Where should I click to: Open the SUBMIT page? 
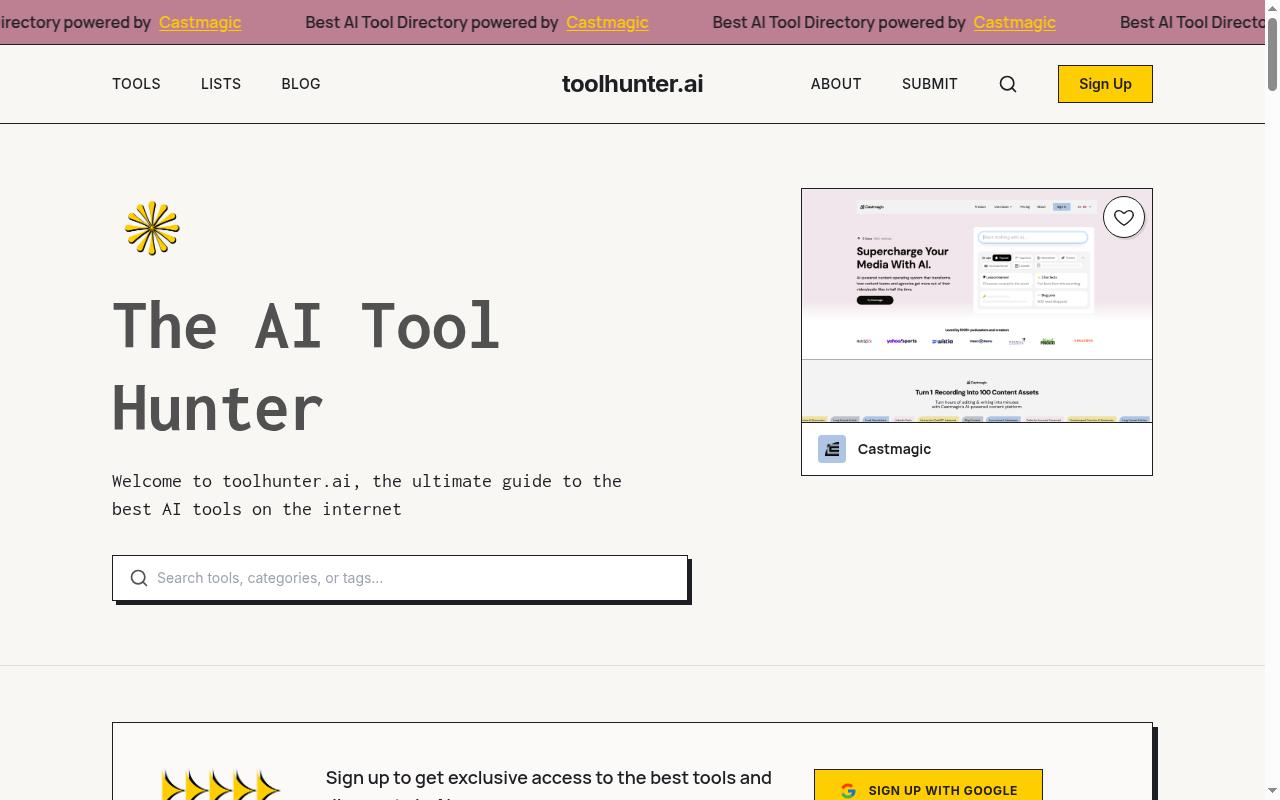coord(930,84)
